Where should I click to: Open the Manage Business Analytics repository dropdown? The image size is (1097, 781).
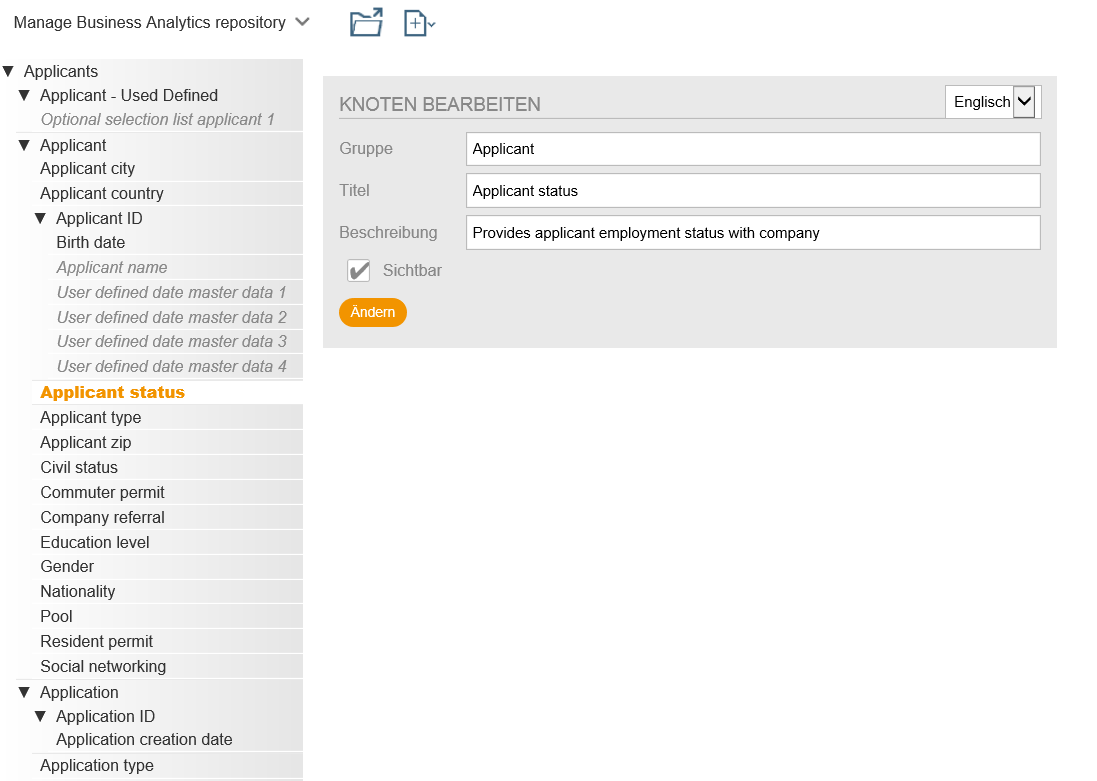coord(161,23)
